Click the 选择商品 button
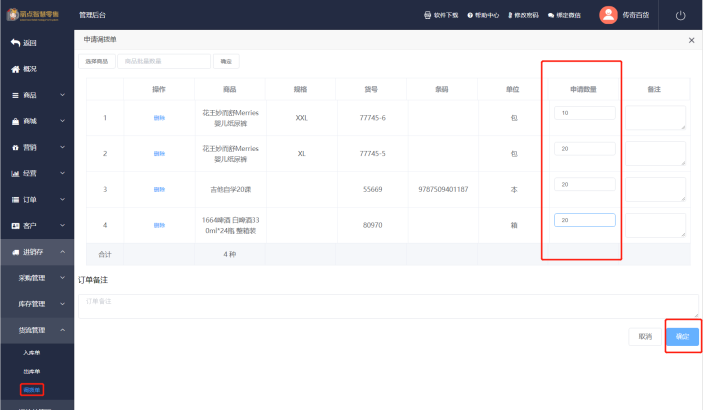The width and height of the screenshot is (703, 410). pos(97,61)
